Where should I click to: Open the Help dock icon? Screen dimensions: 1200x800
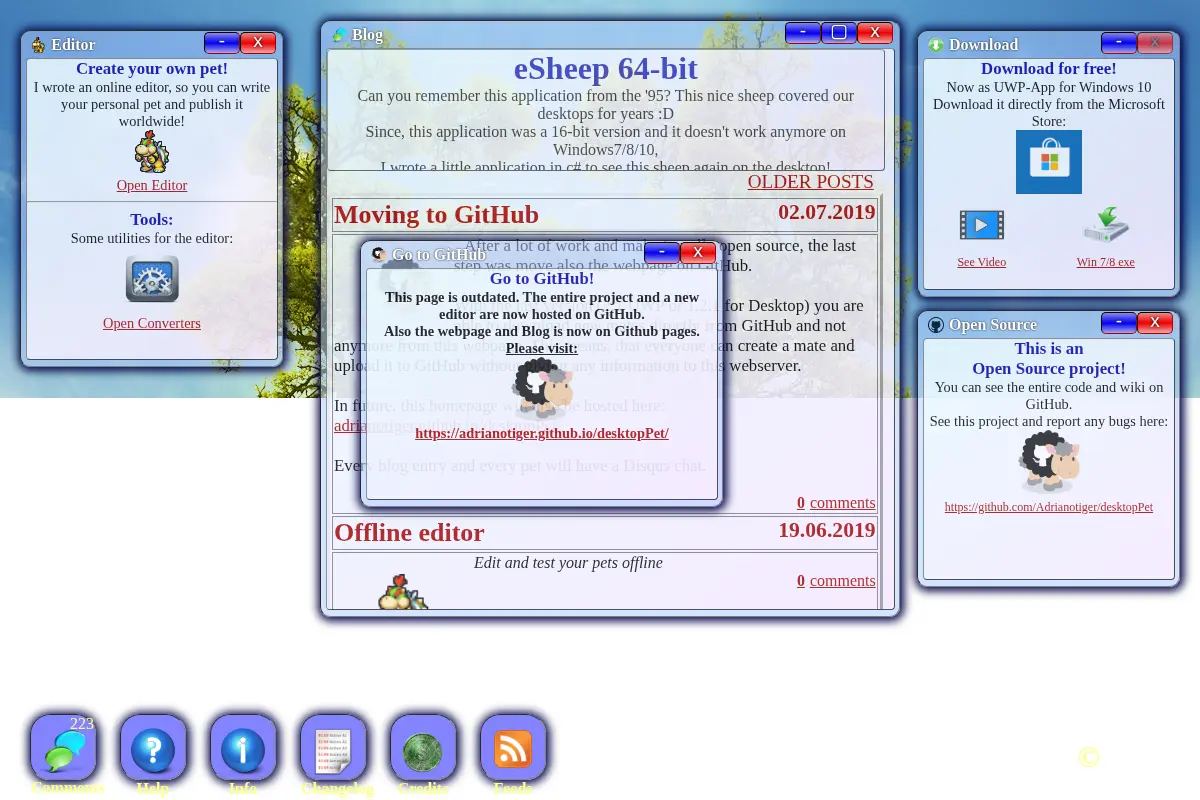(x=153, y=748)
